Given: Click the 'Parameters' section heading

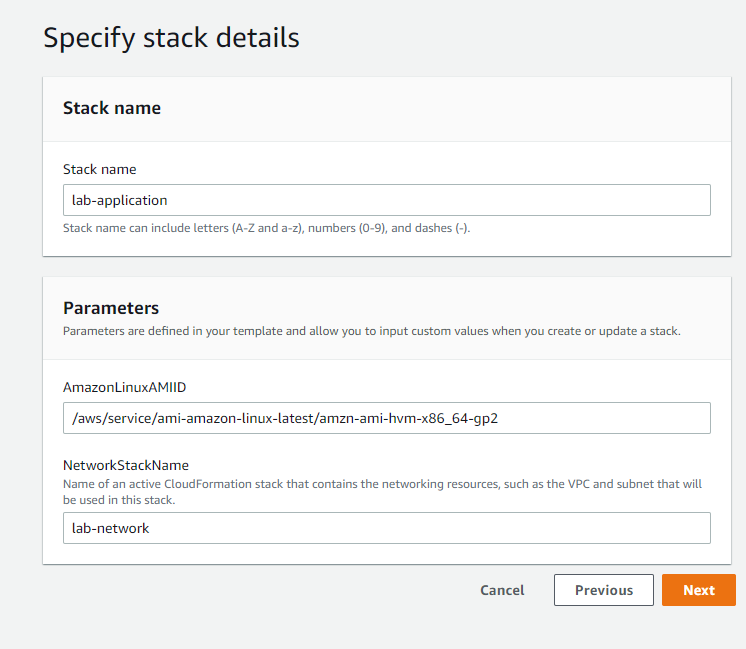Looking at the screenshot, I should tap(111, 308).
